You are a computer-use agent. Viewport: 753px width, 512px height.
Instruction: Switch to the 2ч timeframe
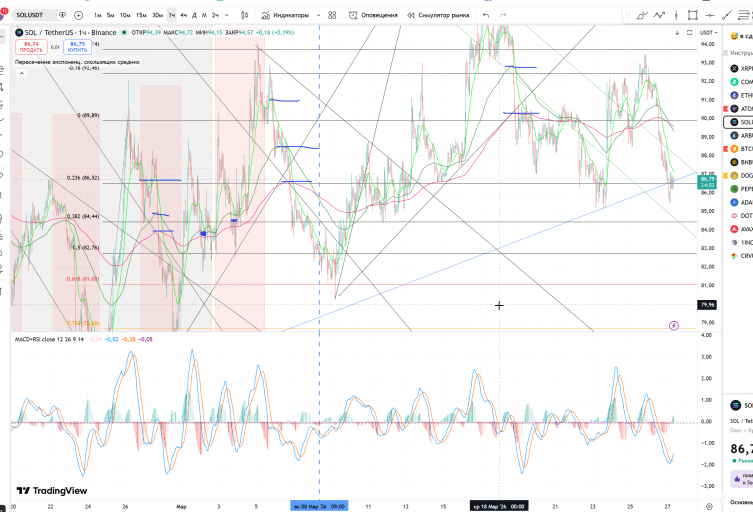[x=215, y=15]
